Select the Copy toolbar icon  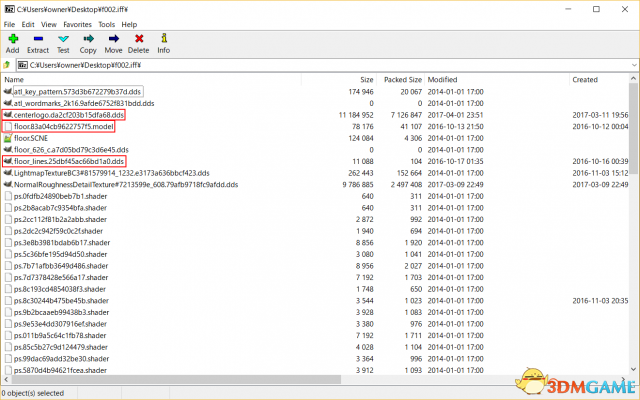coord(88,39)
